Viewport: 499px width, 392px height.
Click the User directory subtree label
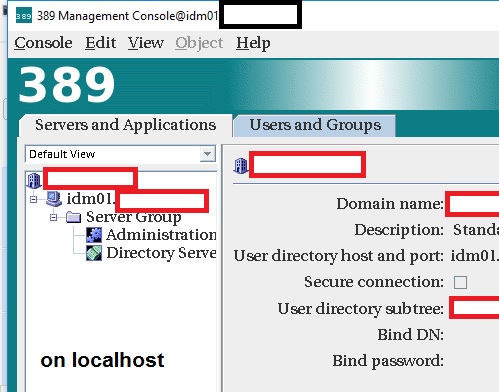coord(361,309)
